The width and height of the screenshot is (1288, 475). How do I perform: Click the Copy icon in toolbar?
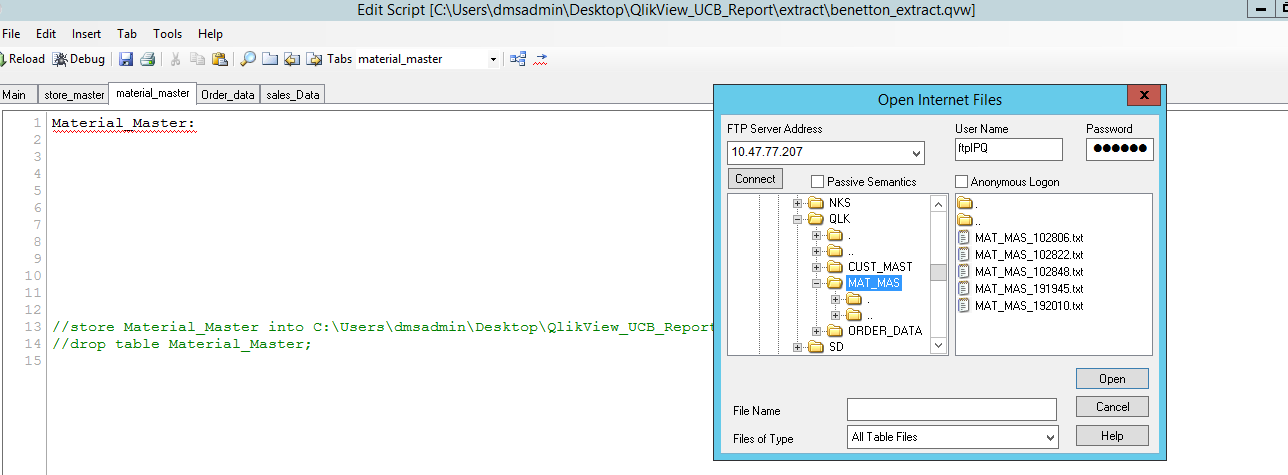click(x=198, y=59)
